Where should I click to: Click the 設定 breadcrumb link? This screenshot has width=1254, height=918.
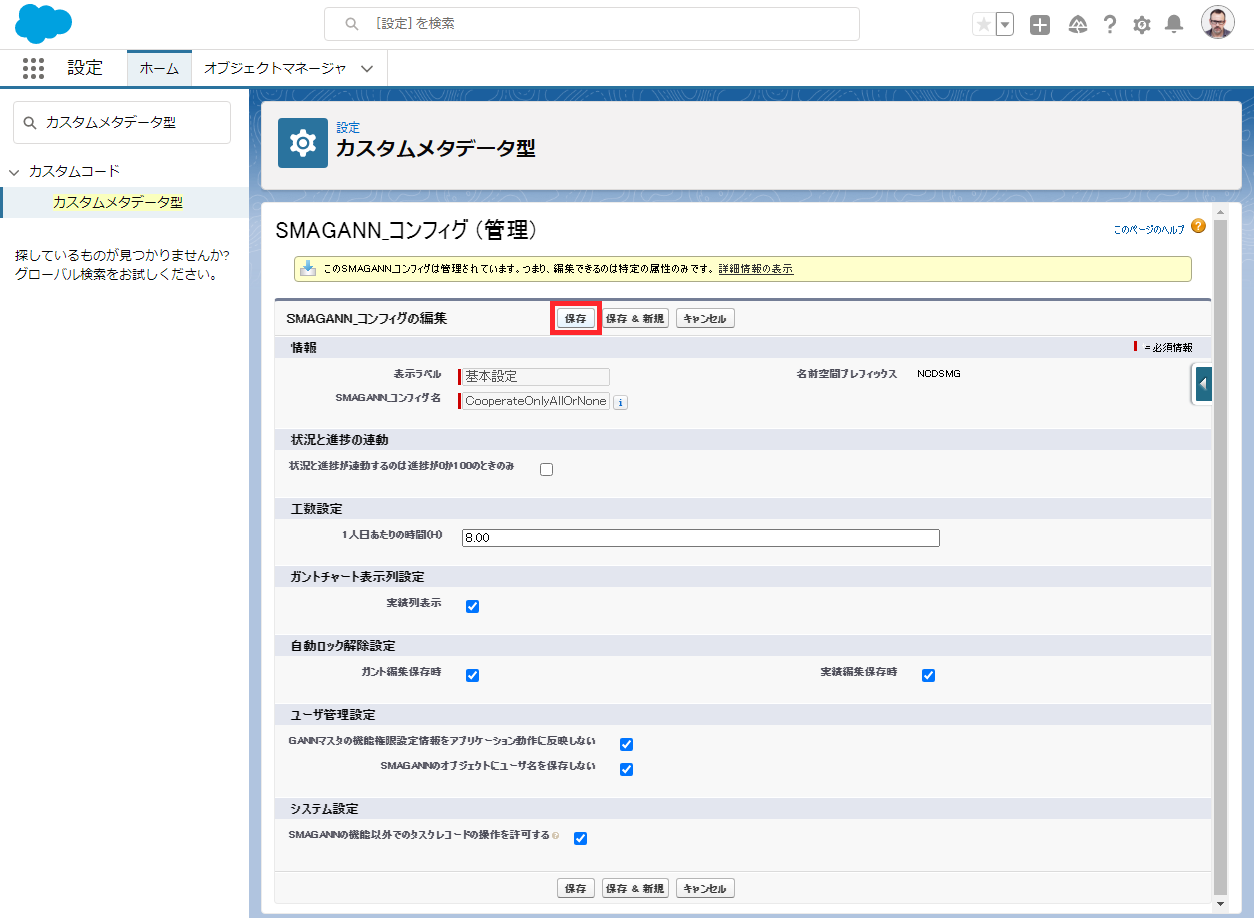point(348,128)
